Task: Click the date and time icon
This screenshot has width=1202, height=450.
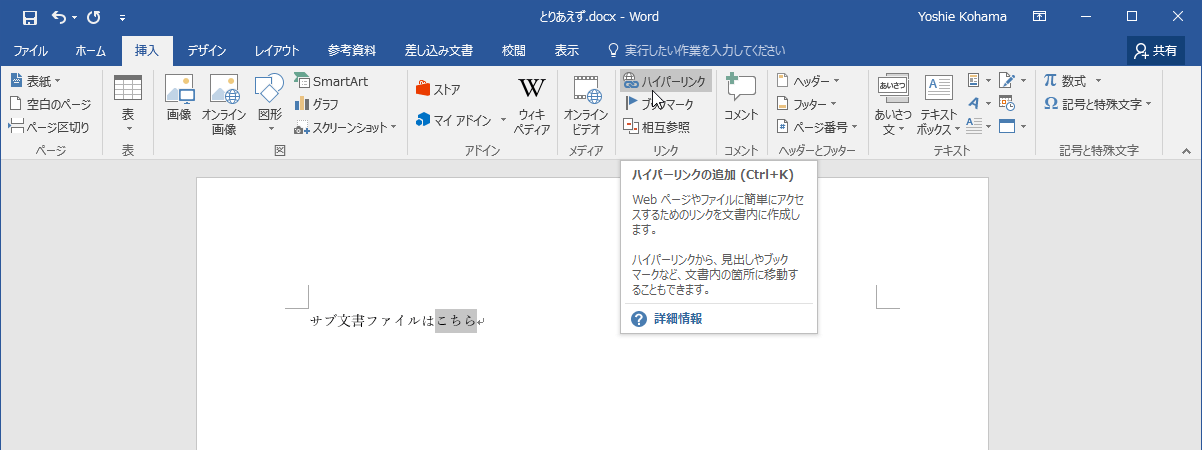Action: click(x=1007, y=104)
